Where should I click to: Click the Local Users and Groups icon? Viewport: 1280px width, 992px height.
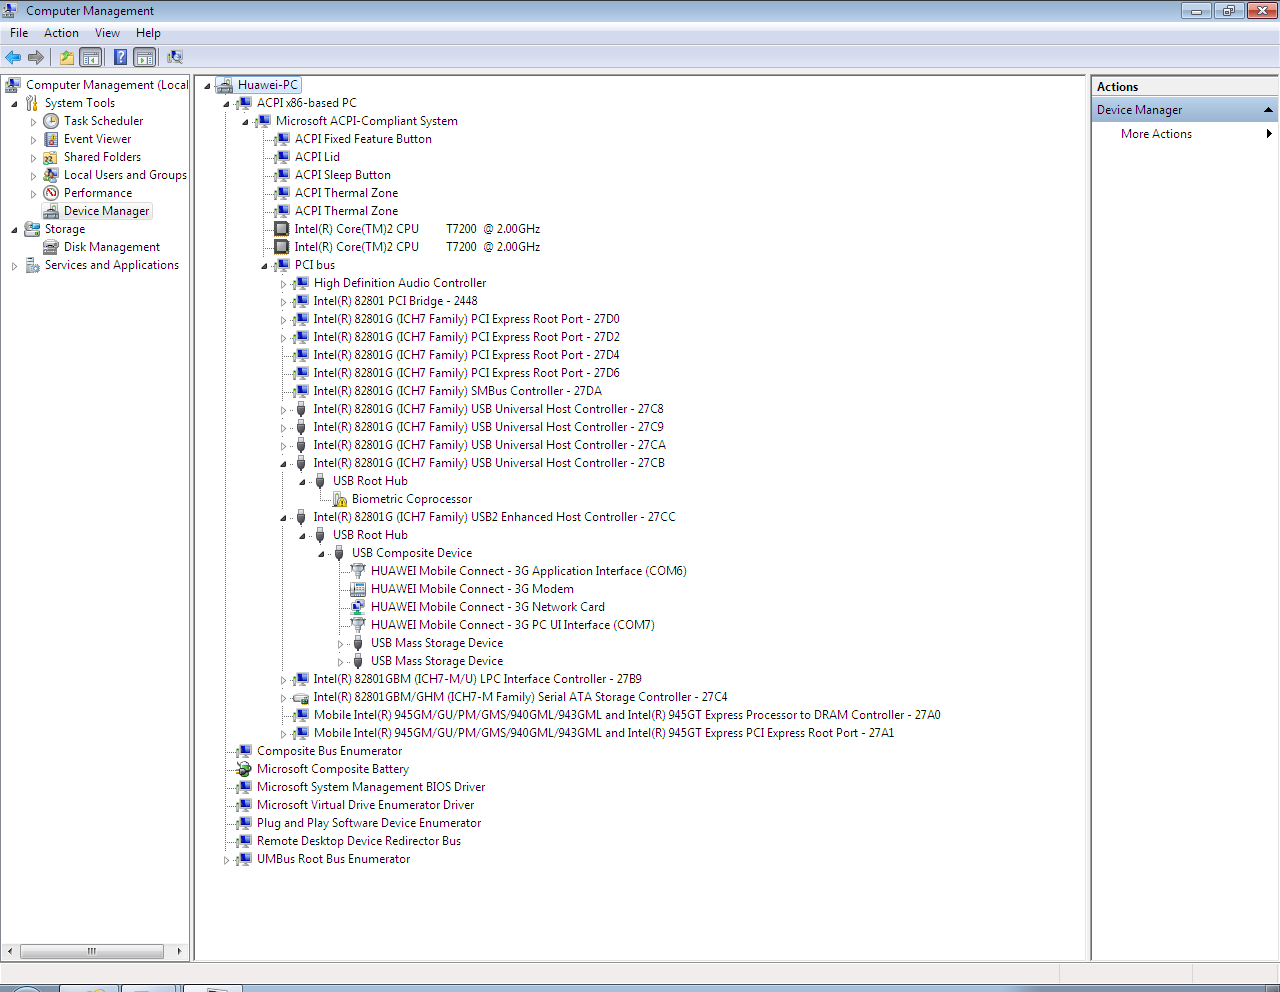(51, 175)
